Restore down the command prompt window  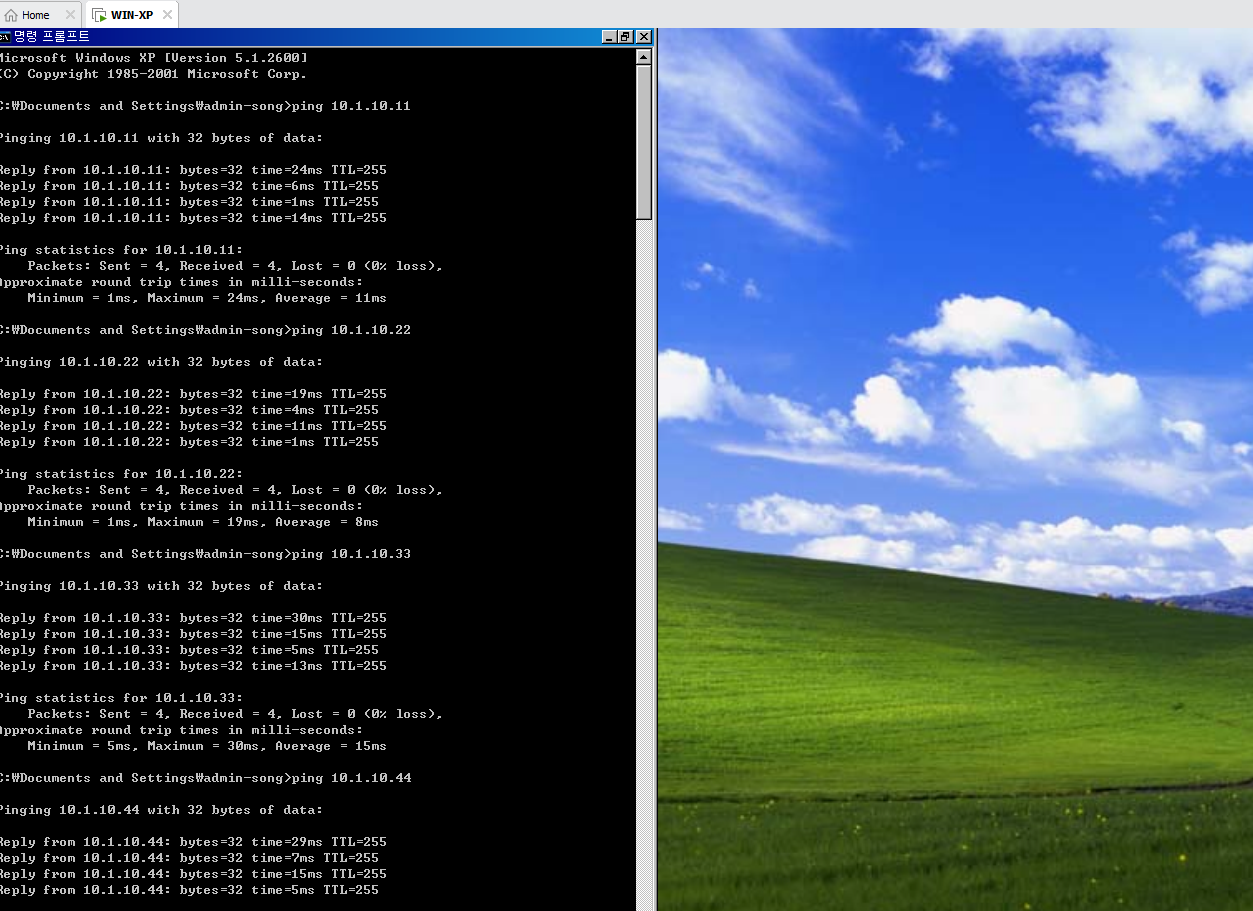[626, 36]
